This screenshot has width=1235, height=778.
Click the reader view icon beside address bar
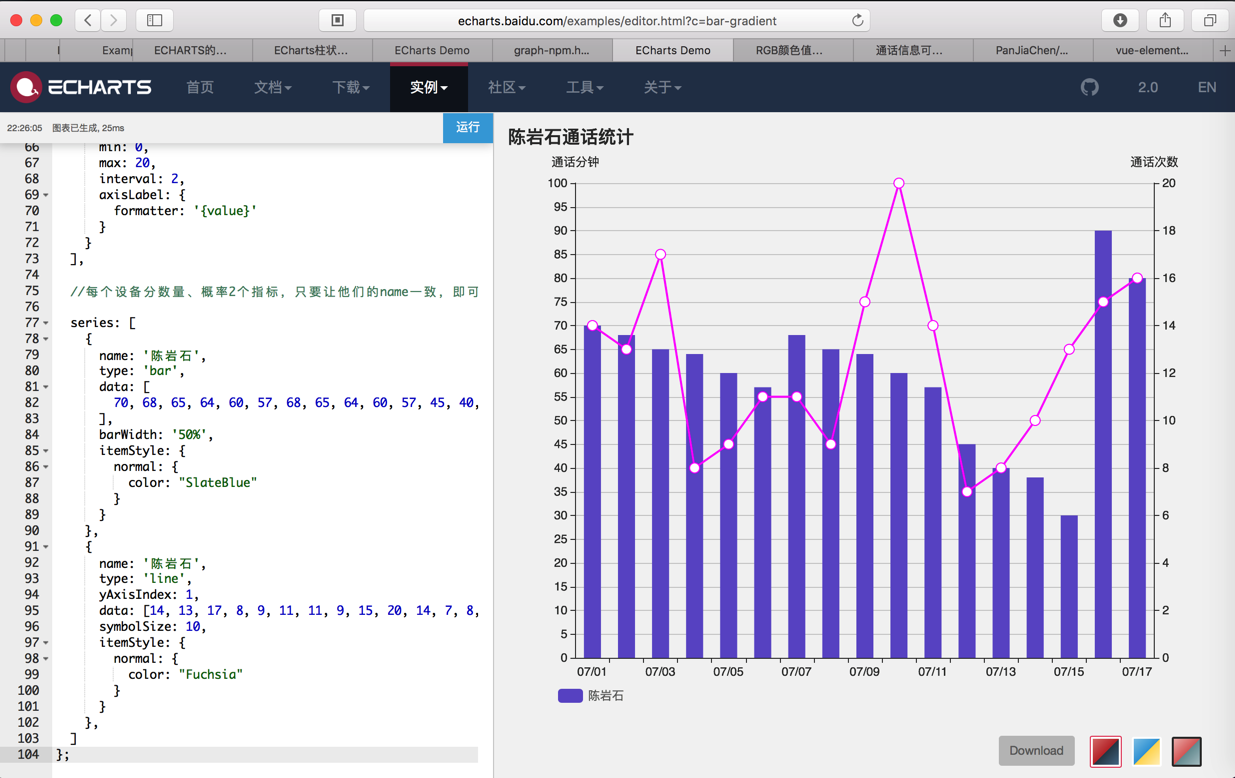[338, 20]
